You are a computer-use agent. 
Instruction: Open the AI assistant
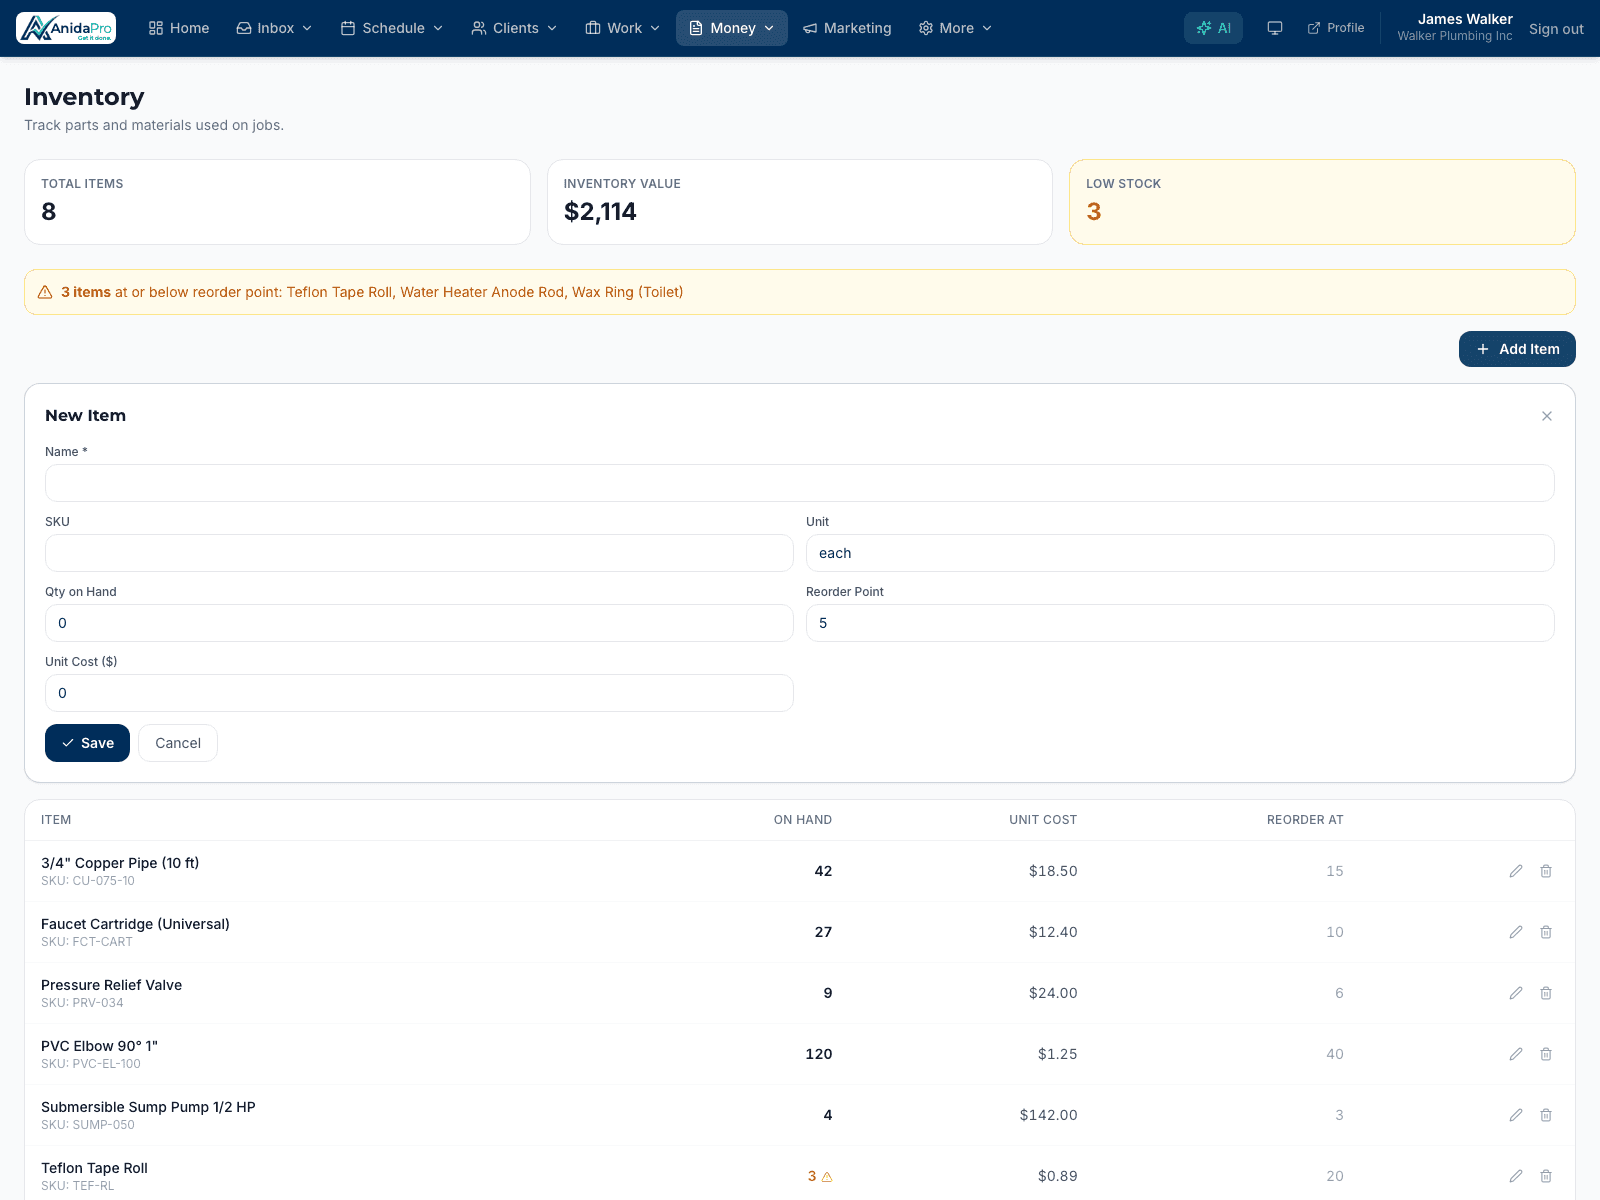coord(1213,28)
